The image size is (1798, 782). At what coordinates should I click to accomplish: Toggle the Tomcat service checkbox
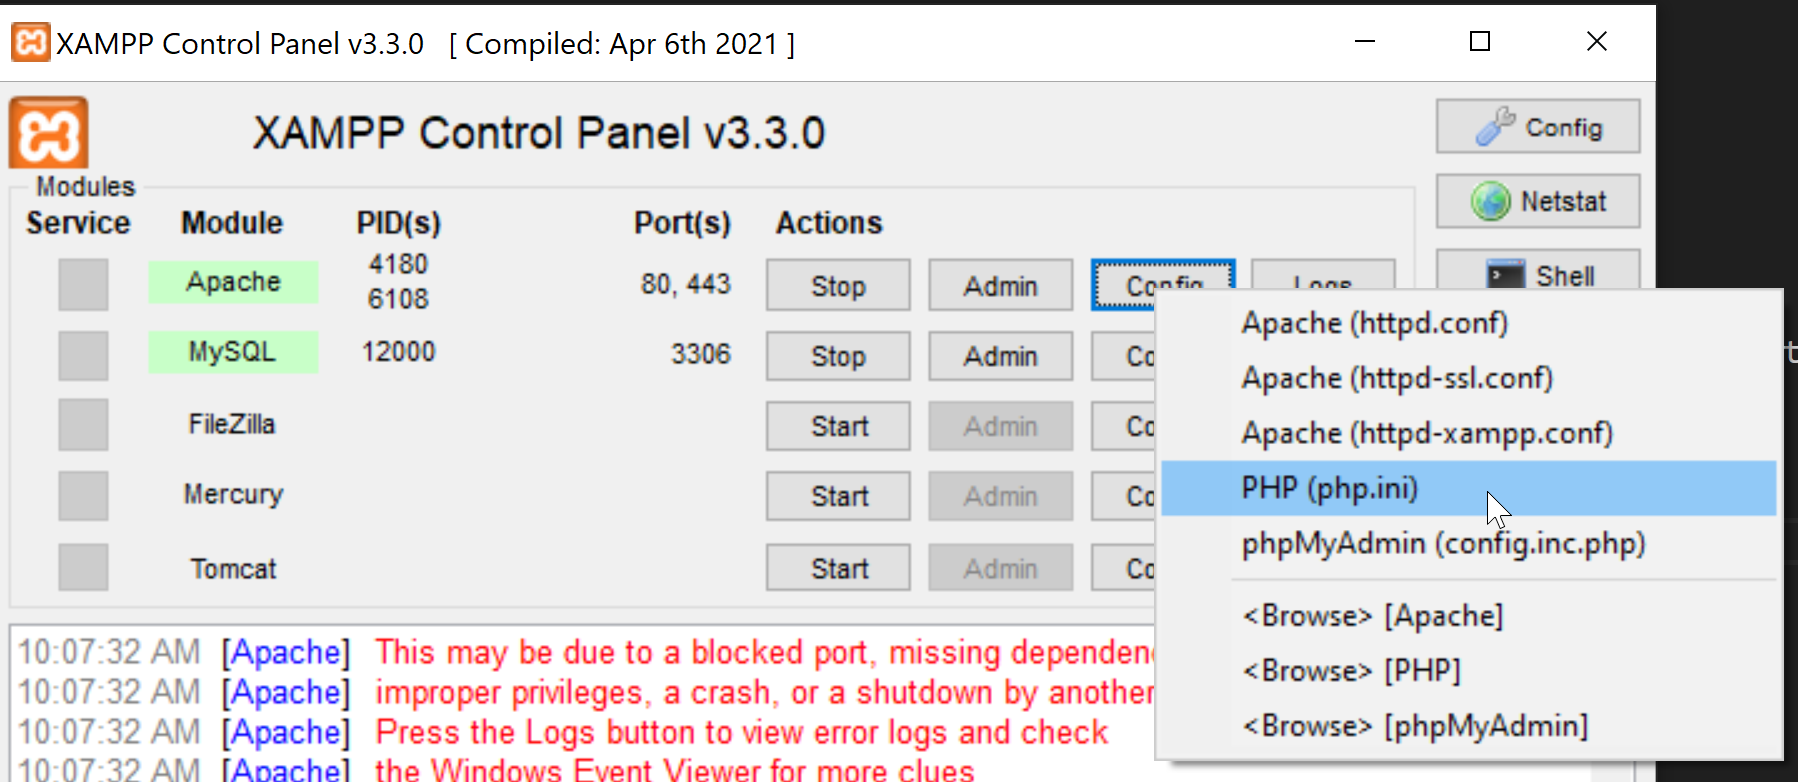(83, 568)
